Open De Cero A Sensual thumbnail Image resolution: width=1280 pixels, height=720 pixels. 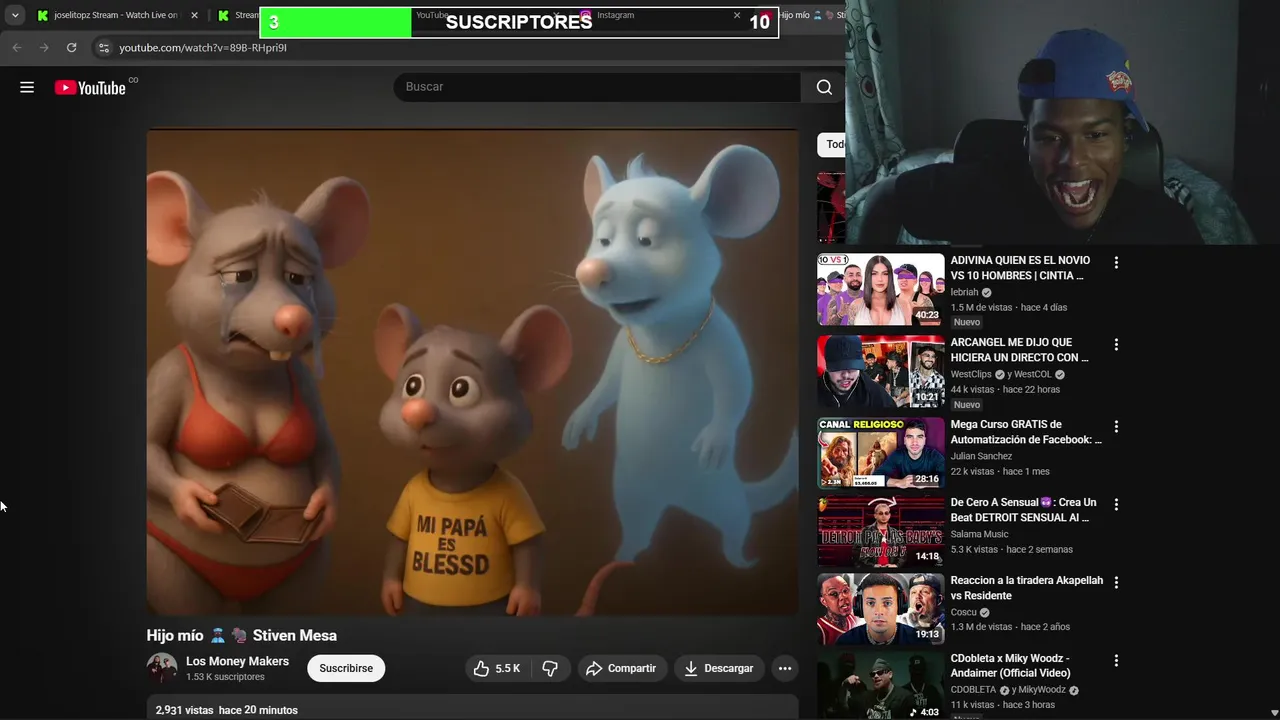coord(880,531)
